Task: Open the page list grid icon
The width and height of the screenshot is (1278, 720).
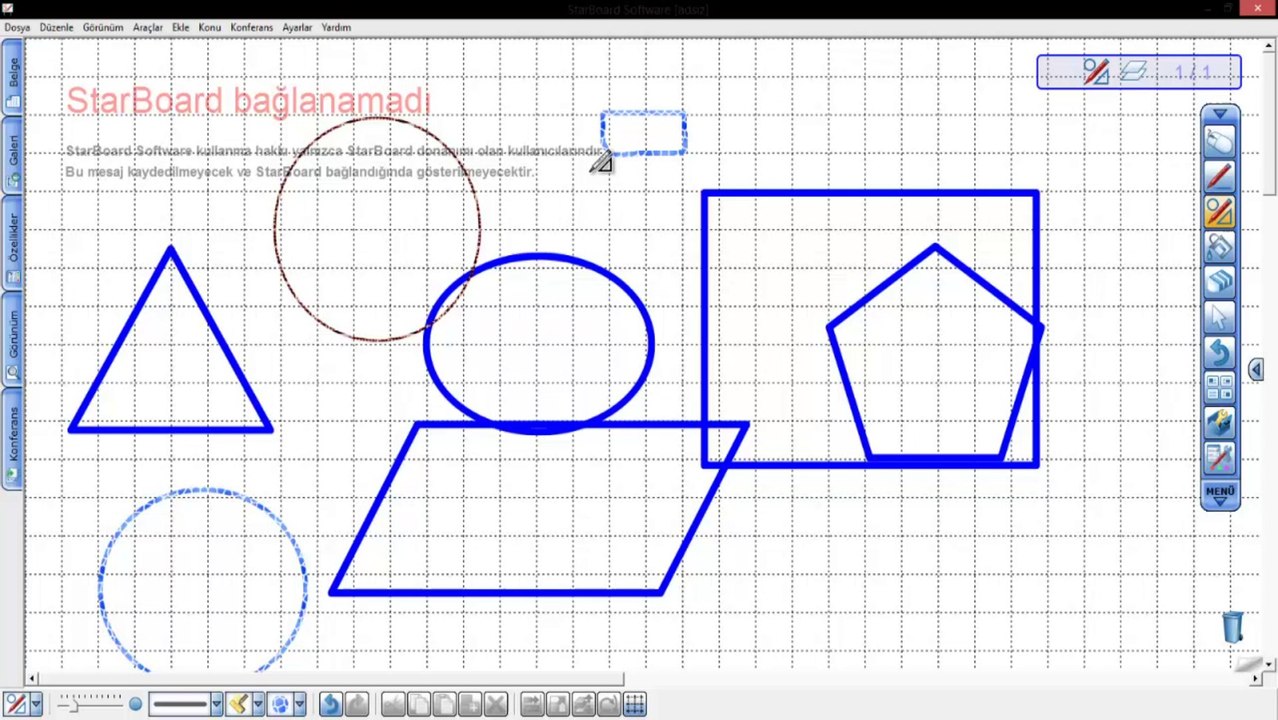Action: coord(1220,388)
